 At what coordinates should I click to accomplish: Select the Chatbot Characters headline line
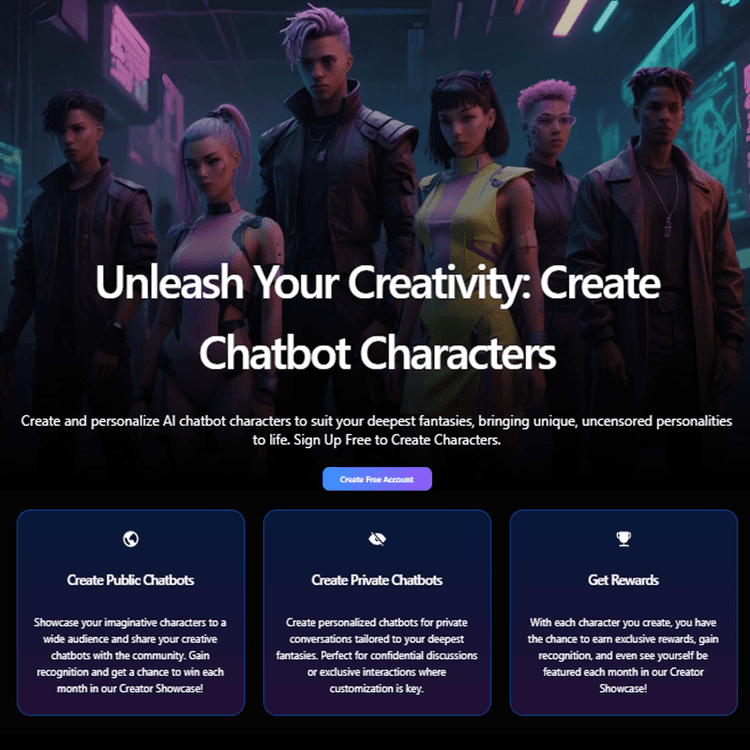378,353
